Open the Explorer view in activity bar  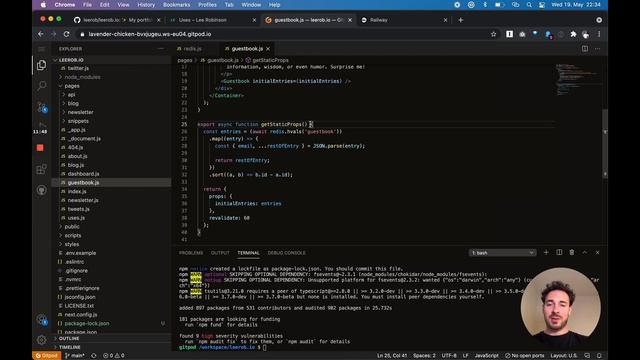pyautogui.click(x=41, y=65)
